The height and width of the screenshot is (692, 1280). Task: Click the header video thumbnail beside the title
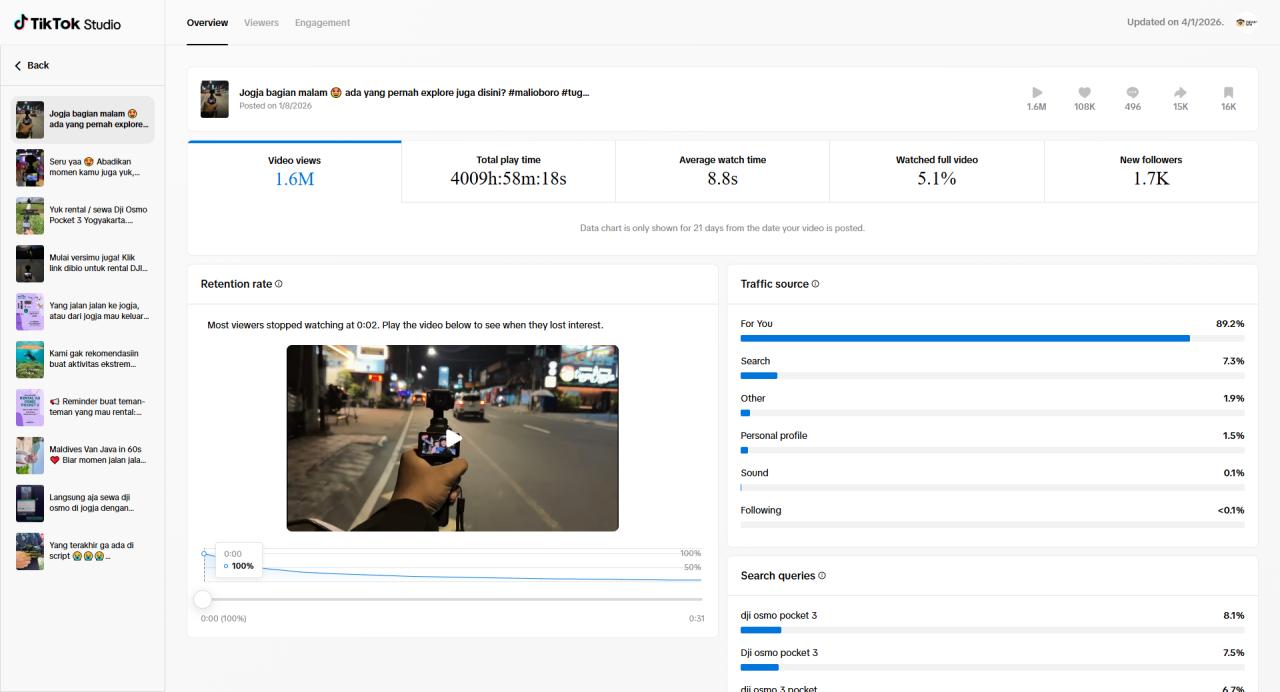tap(215, 99)
